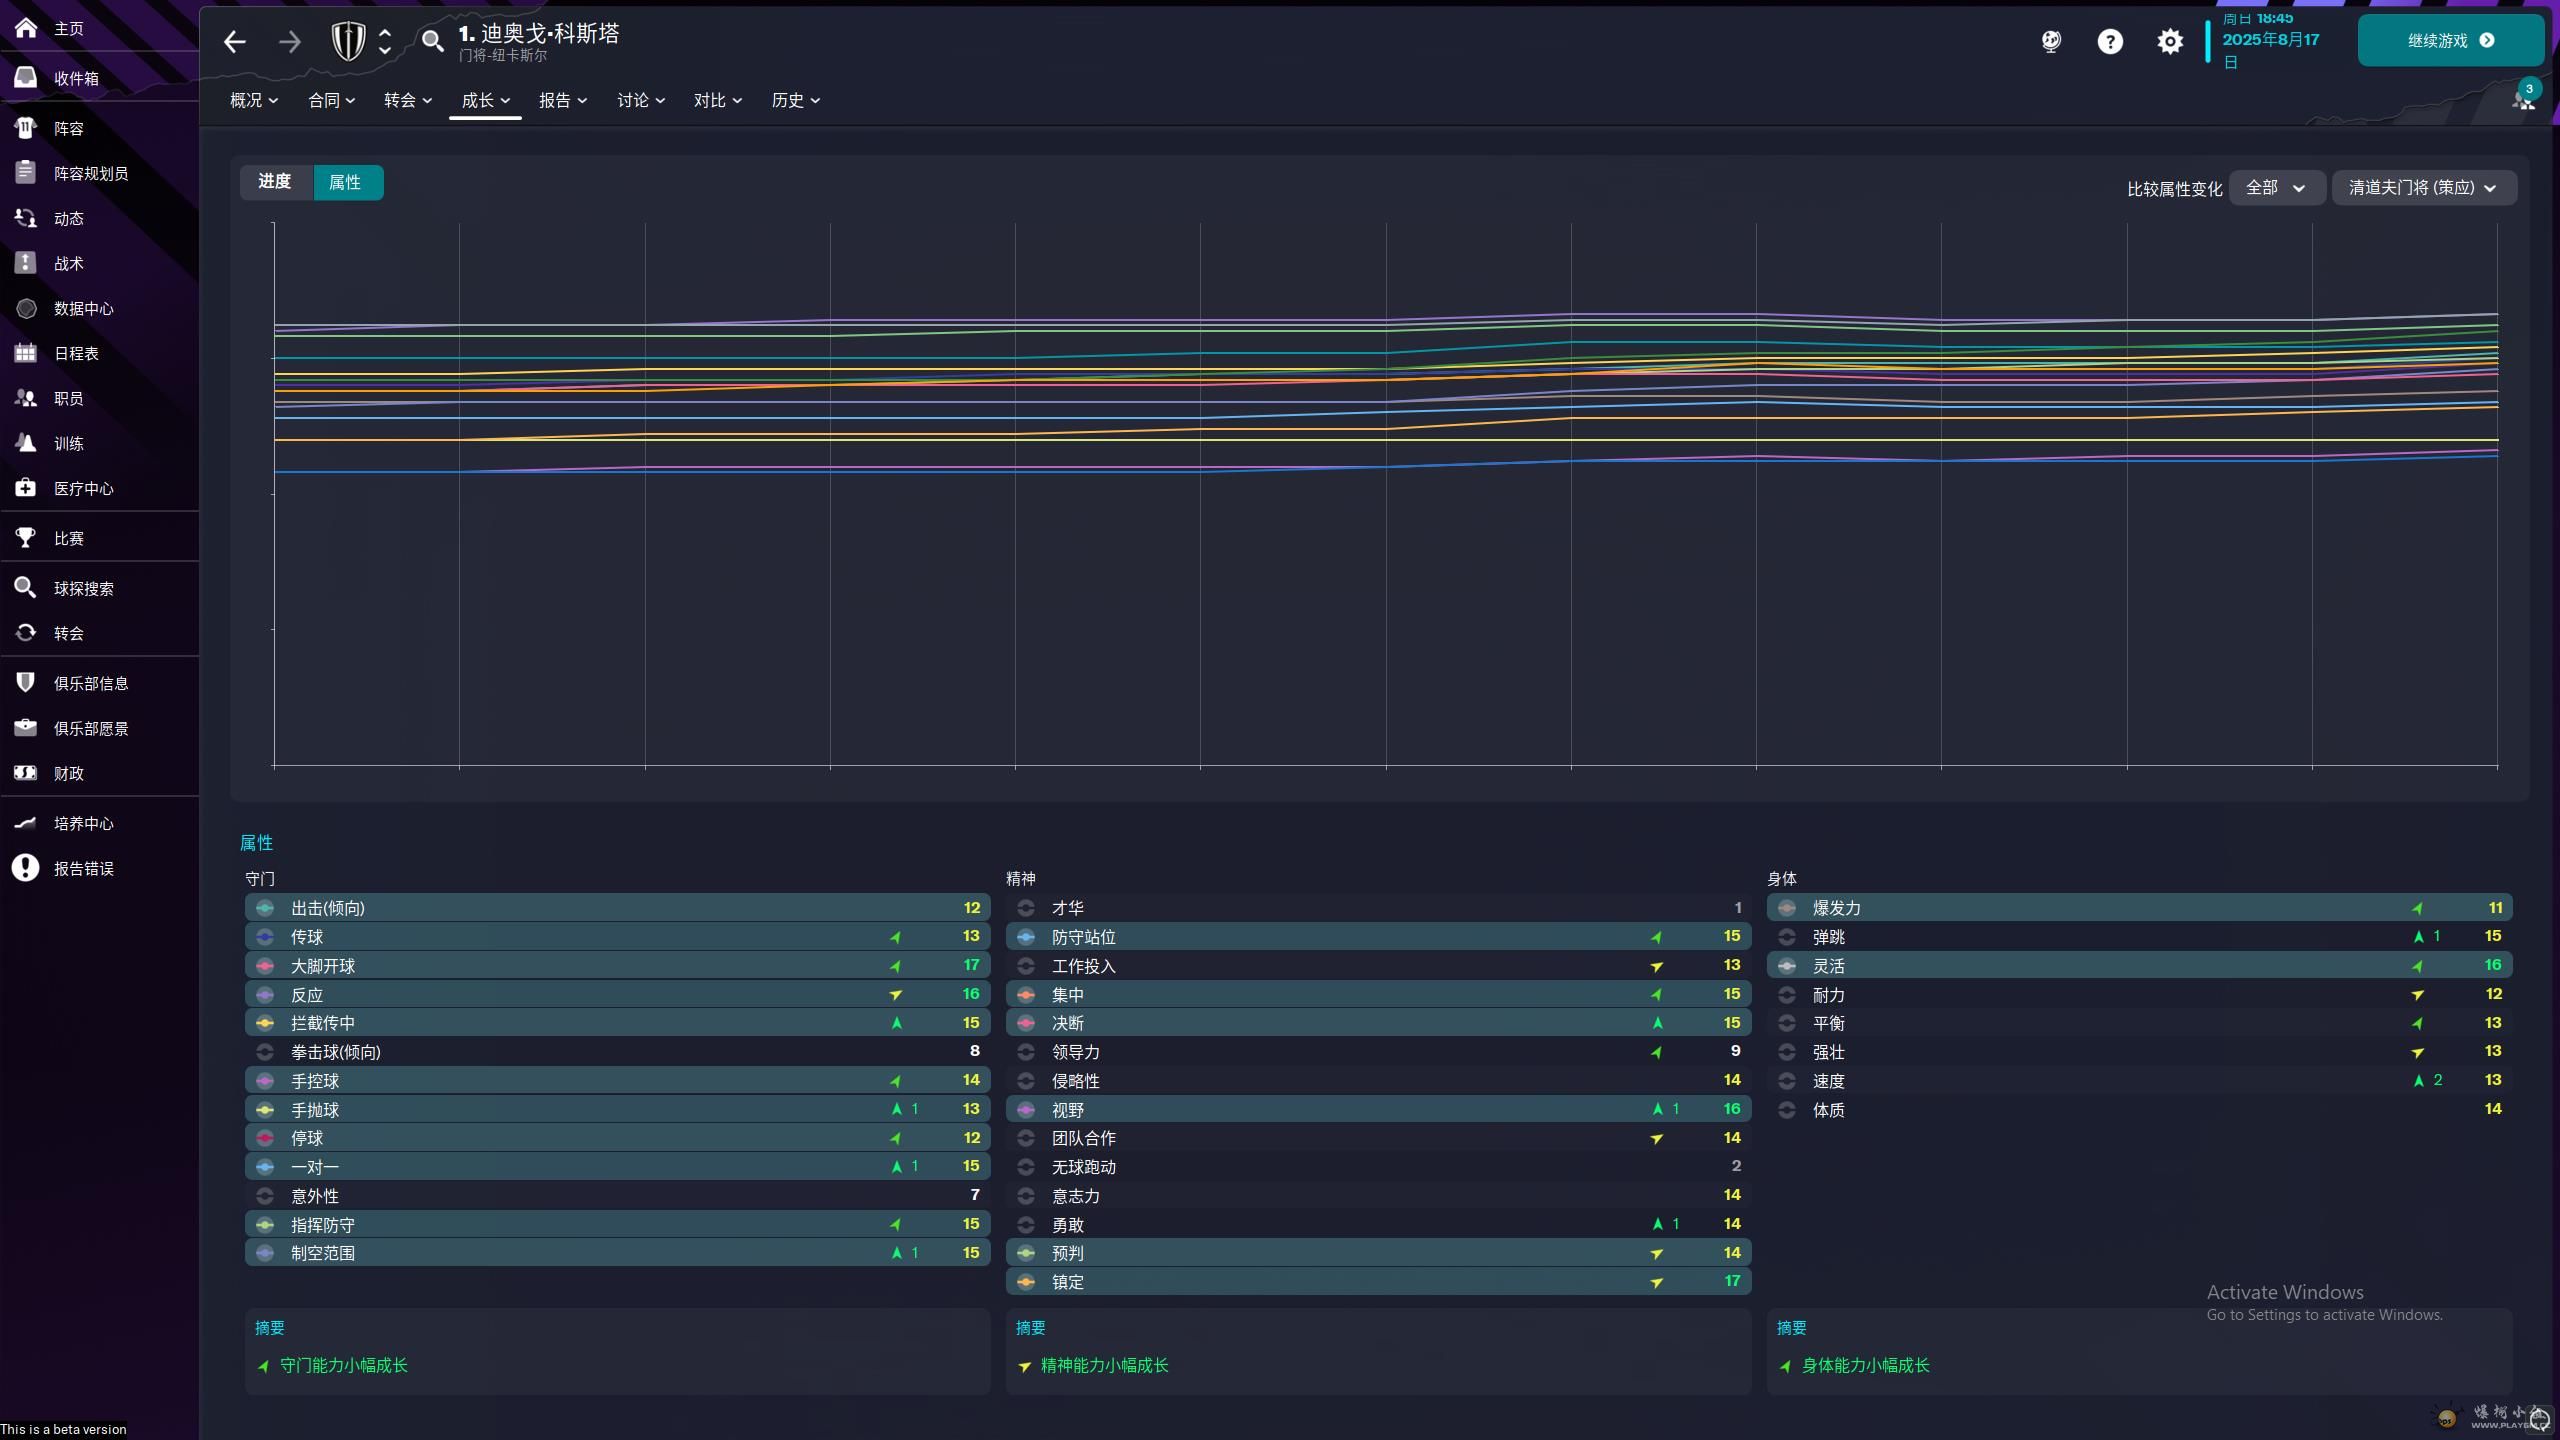Expand the 概况 overview menu
Image resolution: width=2560 pixels, height=1440 pixels.
click(x=254, y=100)
